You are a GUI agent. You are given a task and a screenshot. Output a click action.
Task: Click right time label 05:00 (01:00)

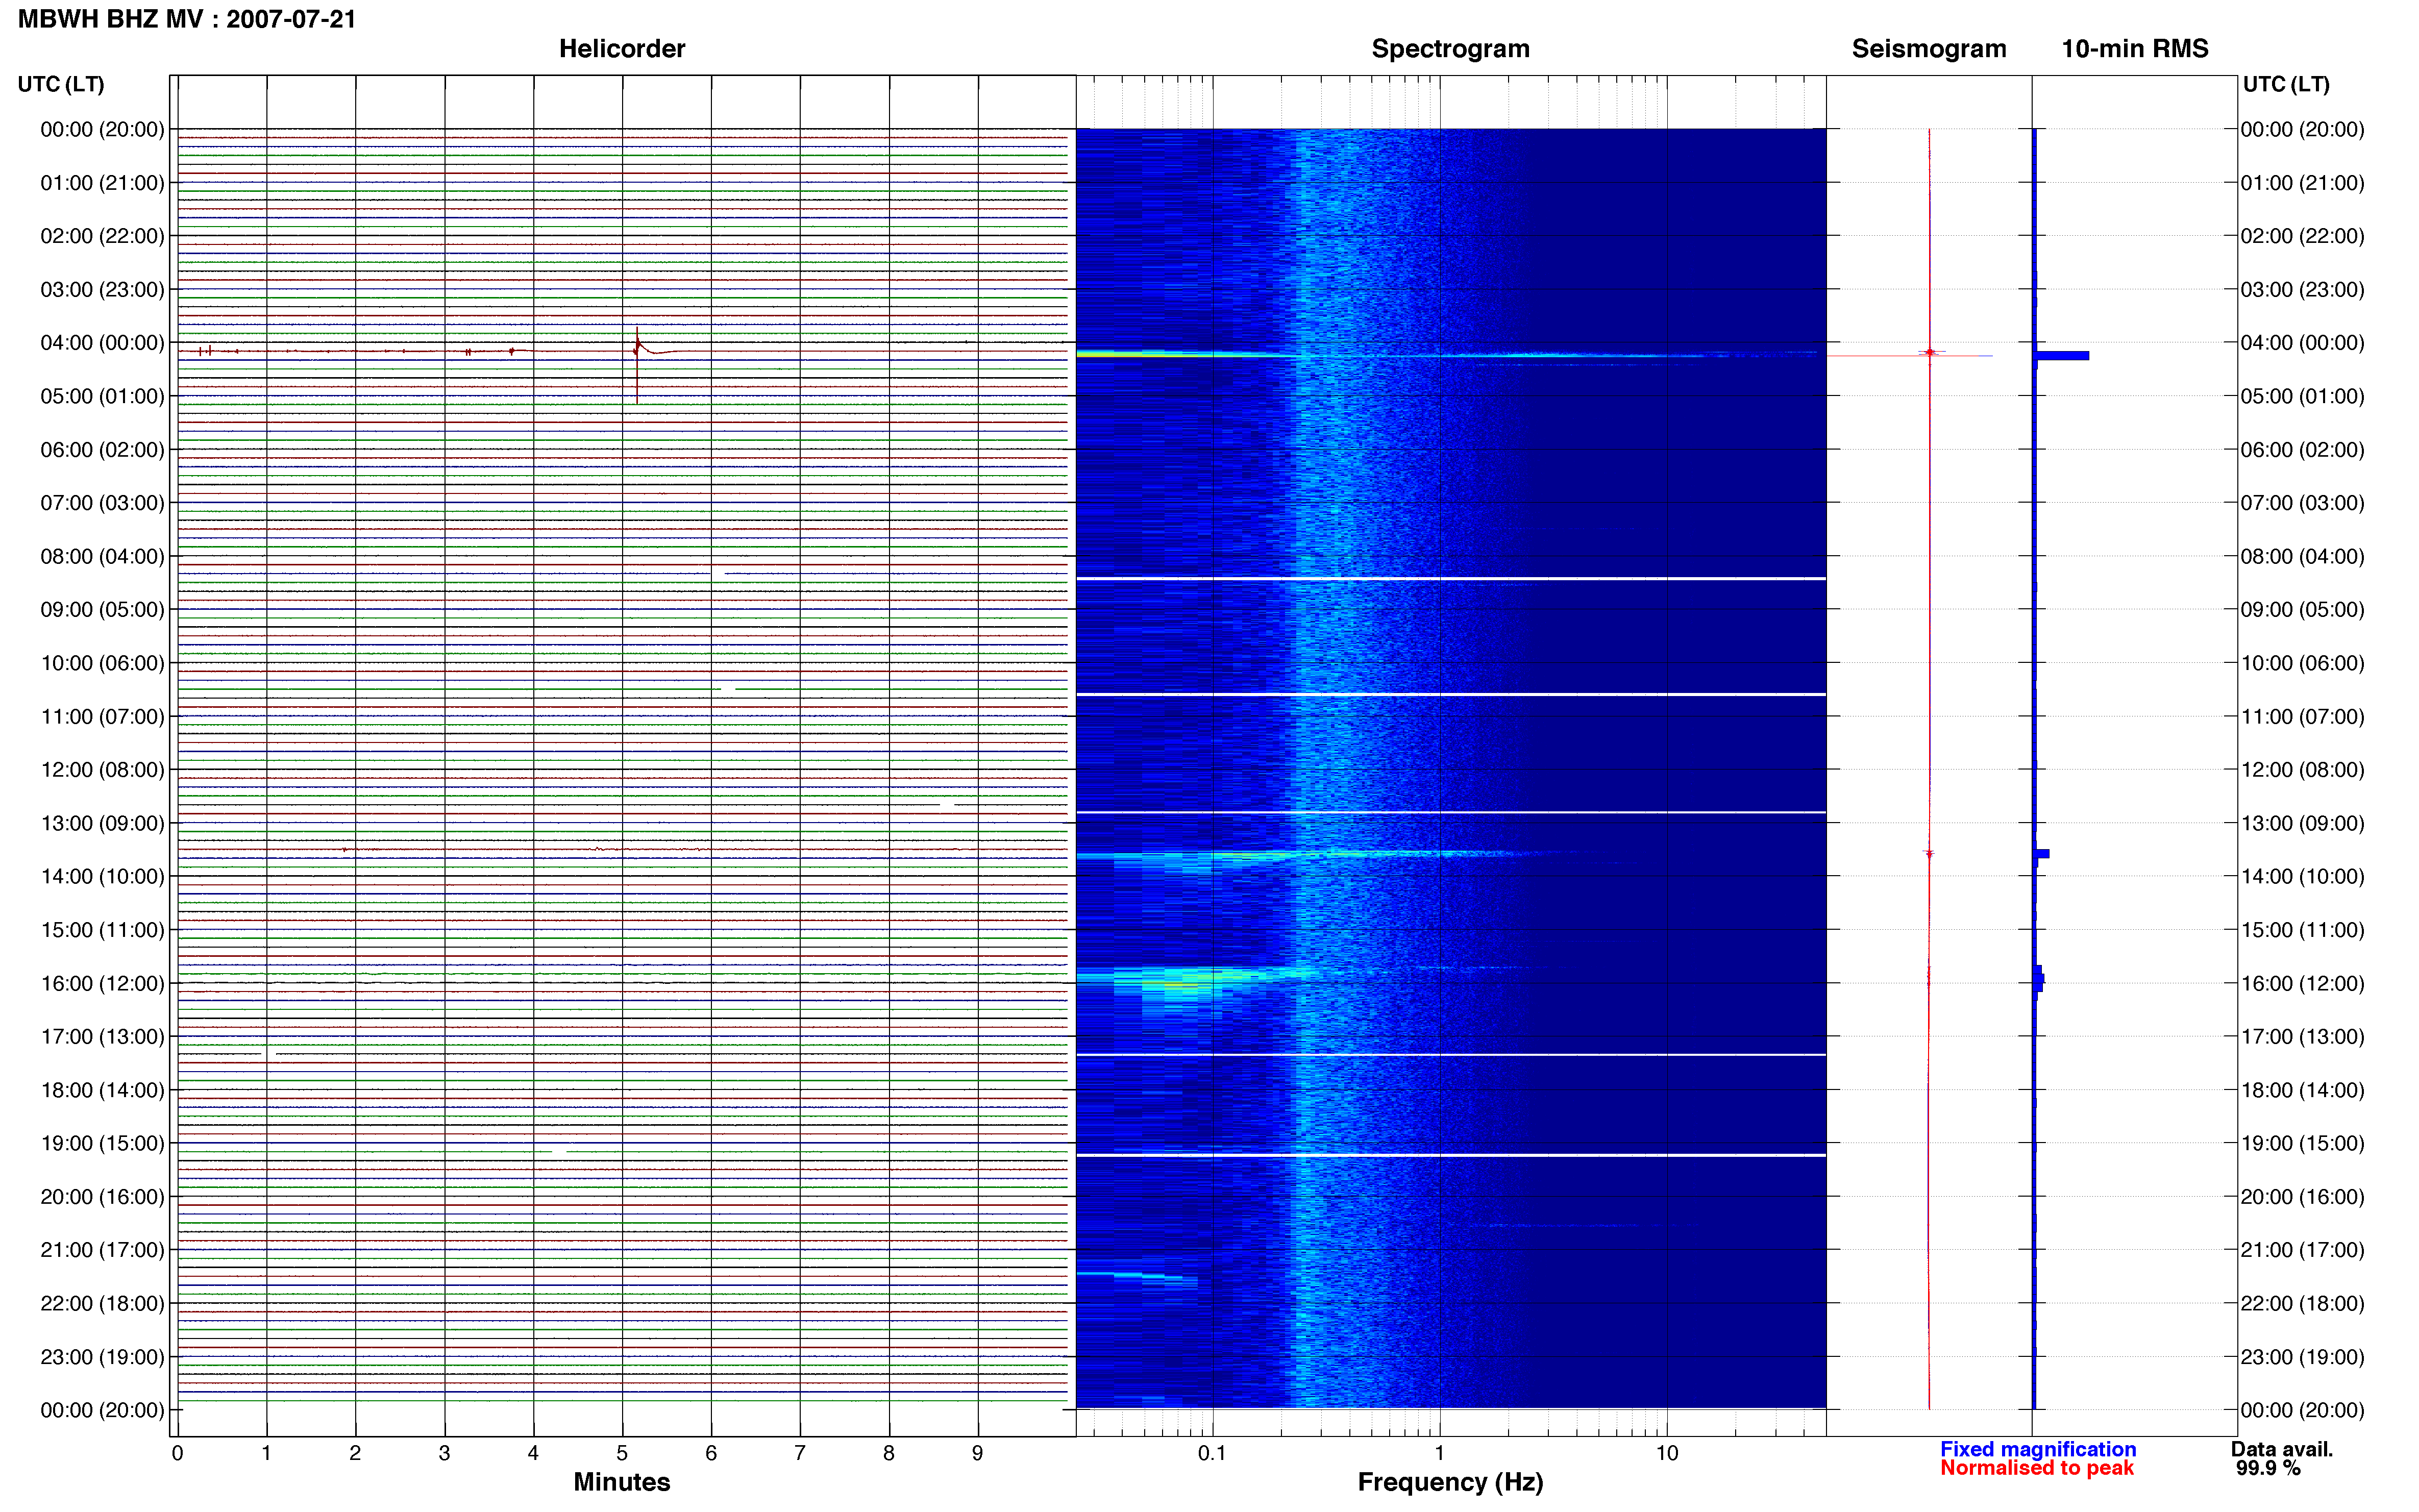(x=2302, y=396)
